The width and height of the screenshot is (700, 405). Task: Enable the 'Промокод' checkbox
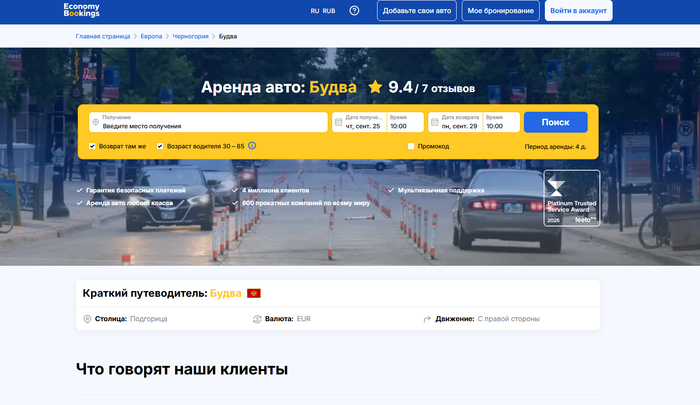411,146
